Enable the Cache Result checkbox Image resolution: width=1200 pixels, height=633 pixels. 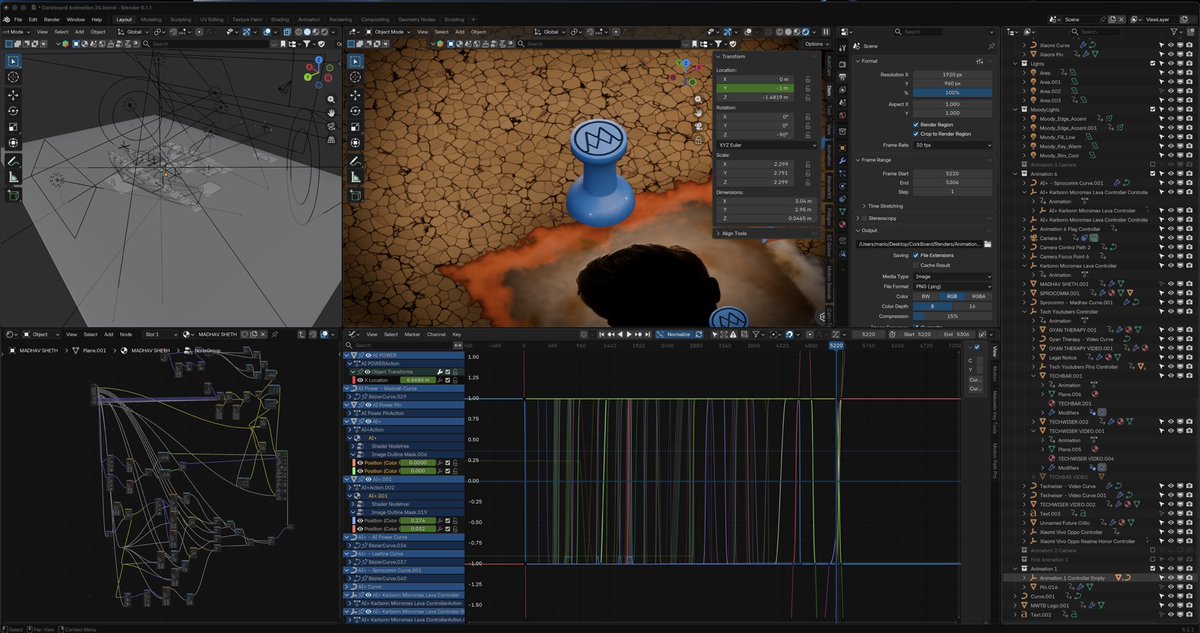tap(916, 265)
